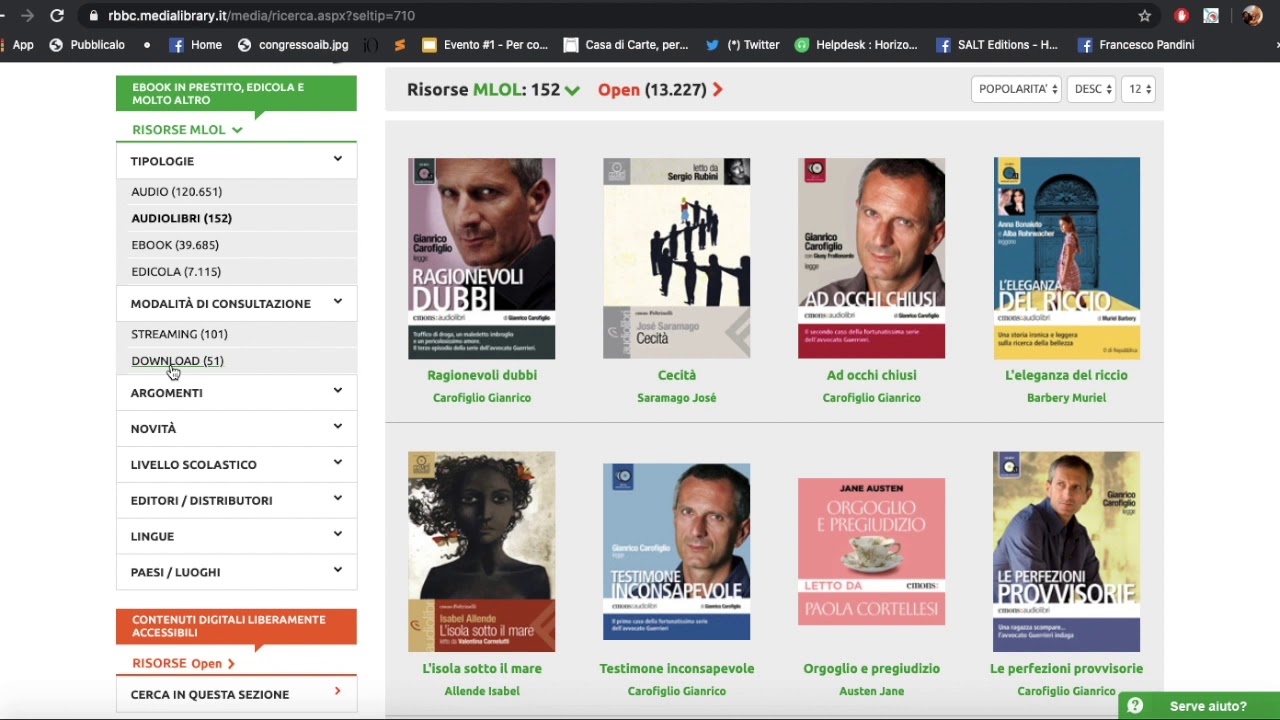Viewport: 1280px width, 720px height.
Task: Open the Orgoglio e pregiudizio title link
Action: click(x=871, y=669)
